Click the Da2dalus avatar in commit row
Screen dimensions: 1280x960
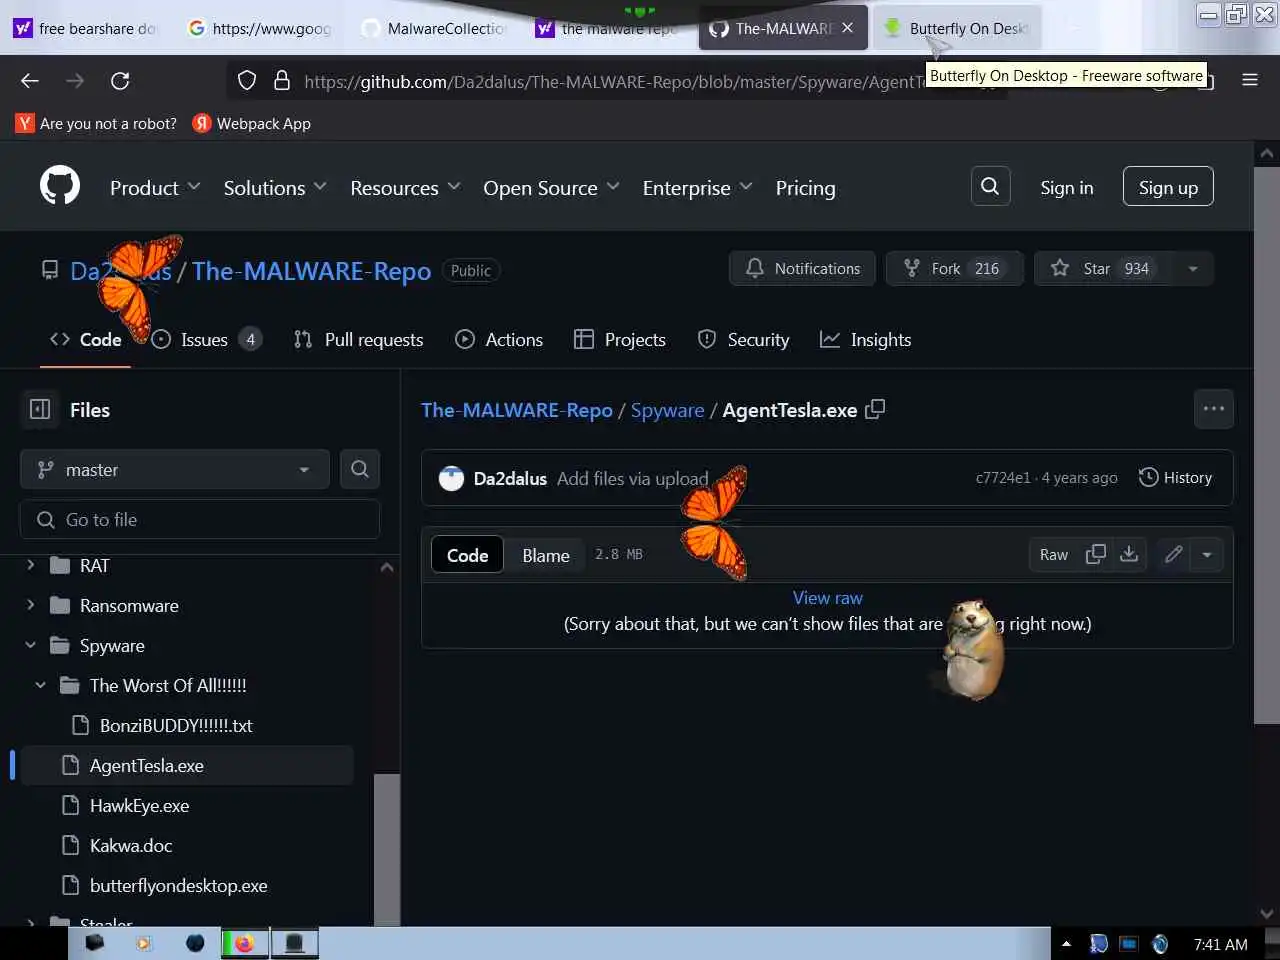[452, 479]
